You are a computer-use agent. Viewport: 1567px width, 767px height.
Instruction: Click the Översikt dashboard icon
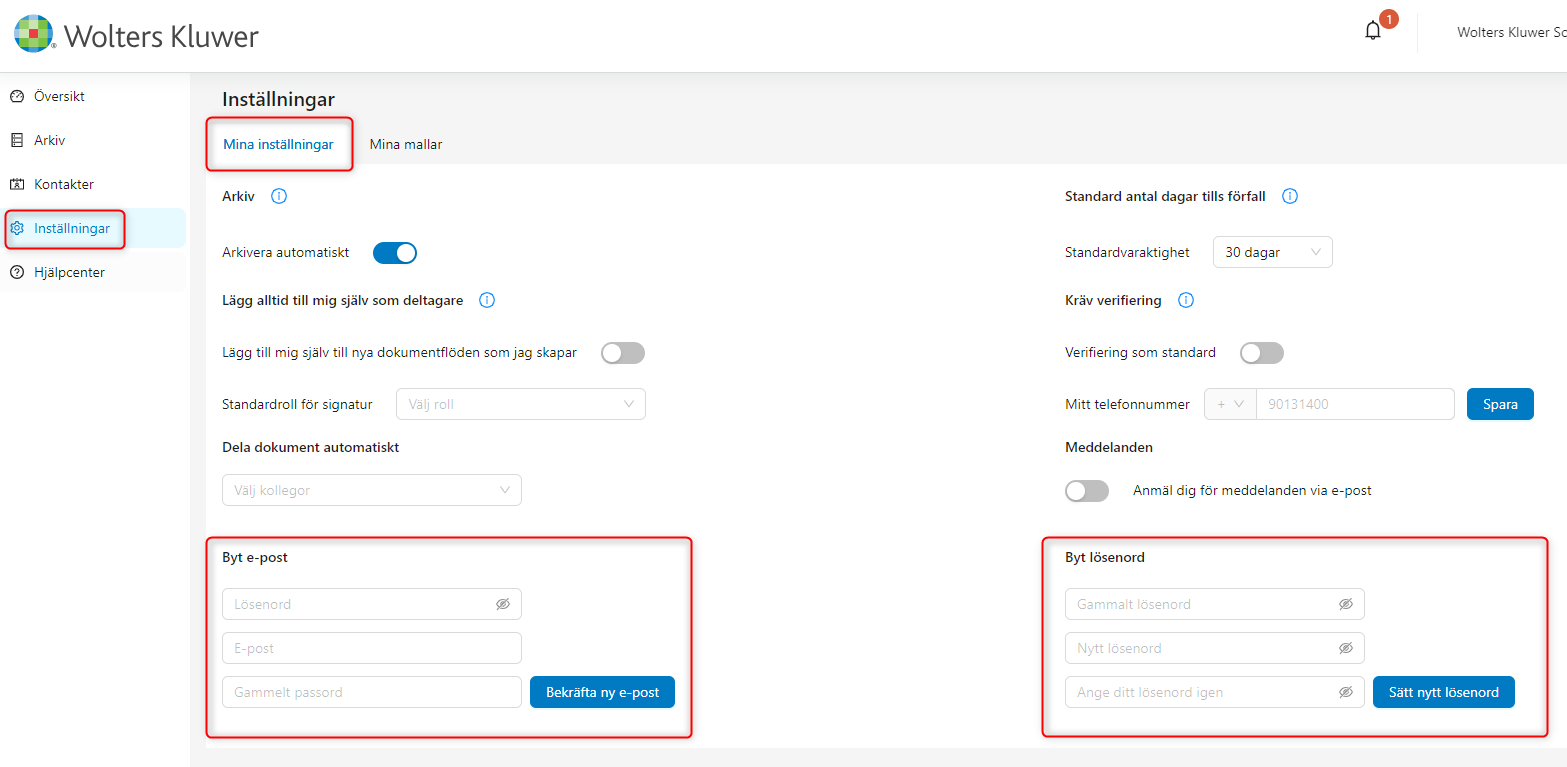(17, 97)
